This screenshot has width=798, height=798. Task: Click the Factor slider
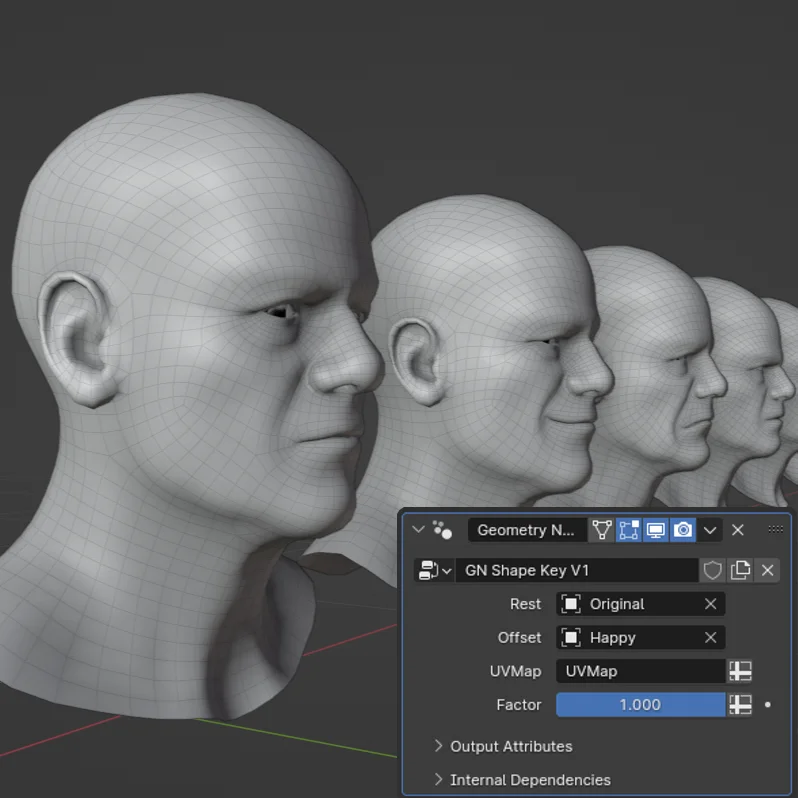point(640,705)
